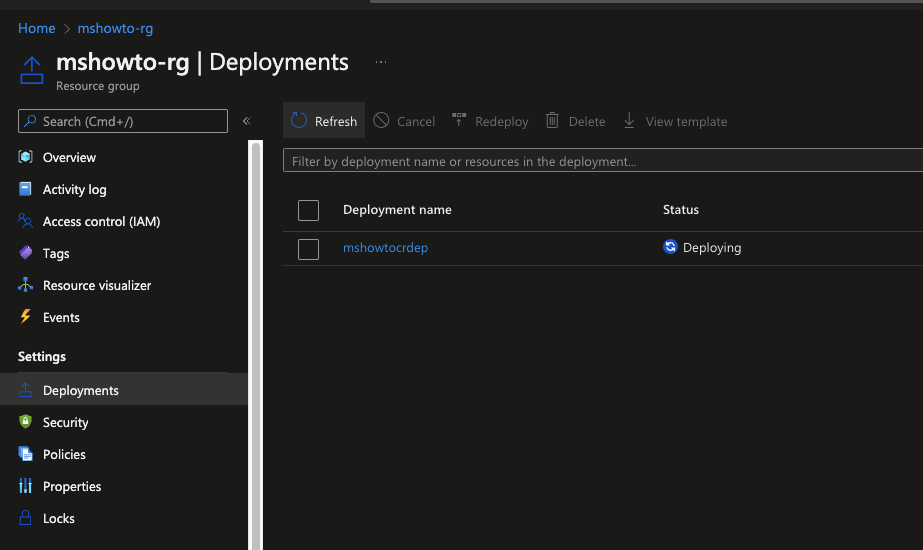Screen dimensions: 923x550
Task: Collapse the sidebar with the double chevron
Action: click(247, 121)
